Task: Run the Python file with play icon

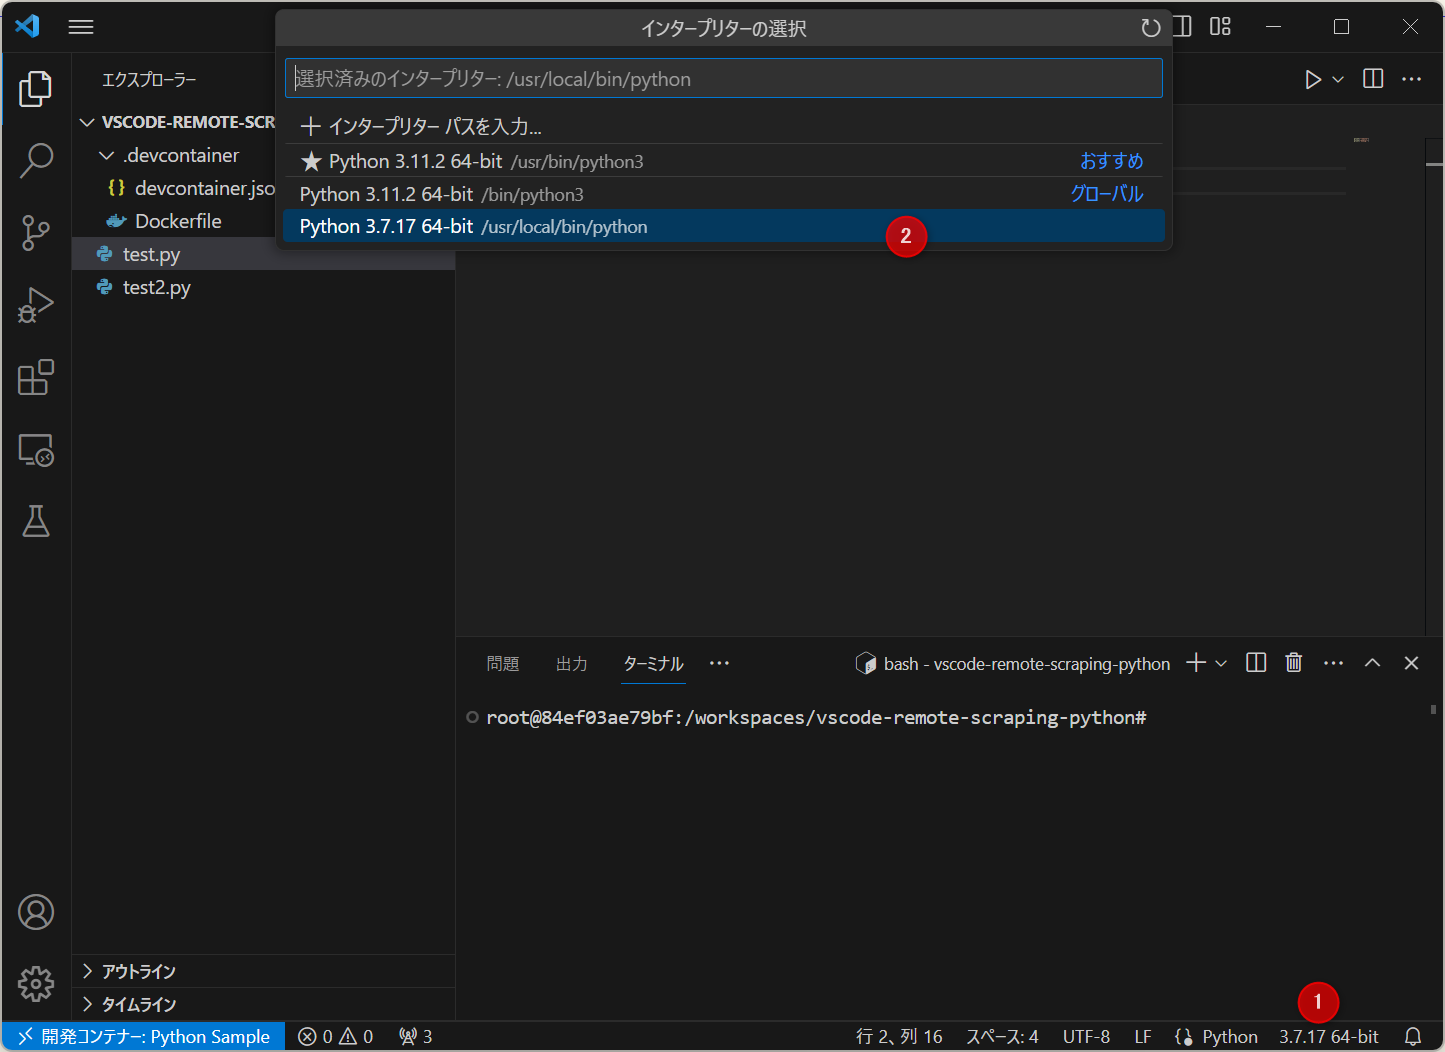Action: [1313, 79]
